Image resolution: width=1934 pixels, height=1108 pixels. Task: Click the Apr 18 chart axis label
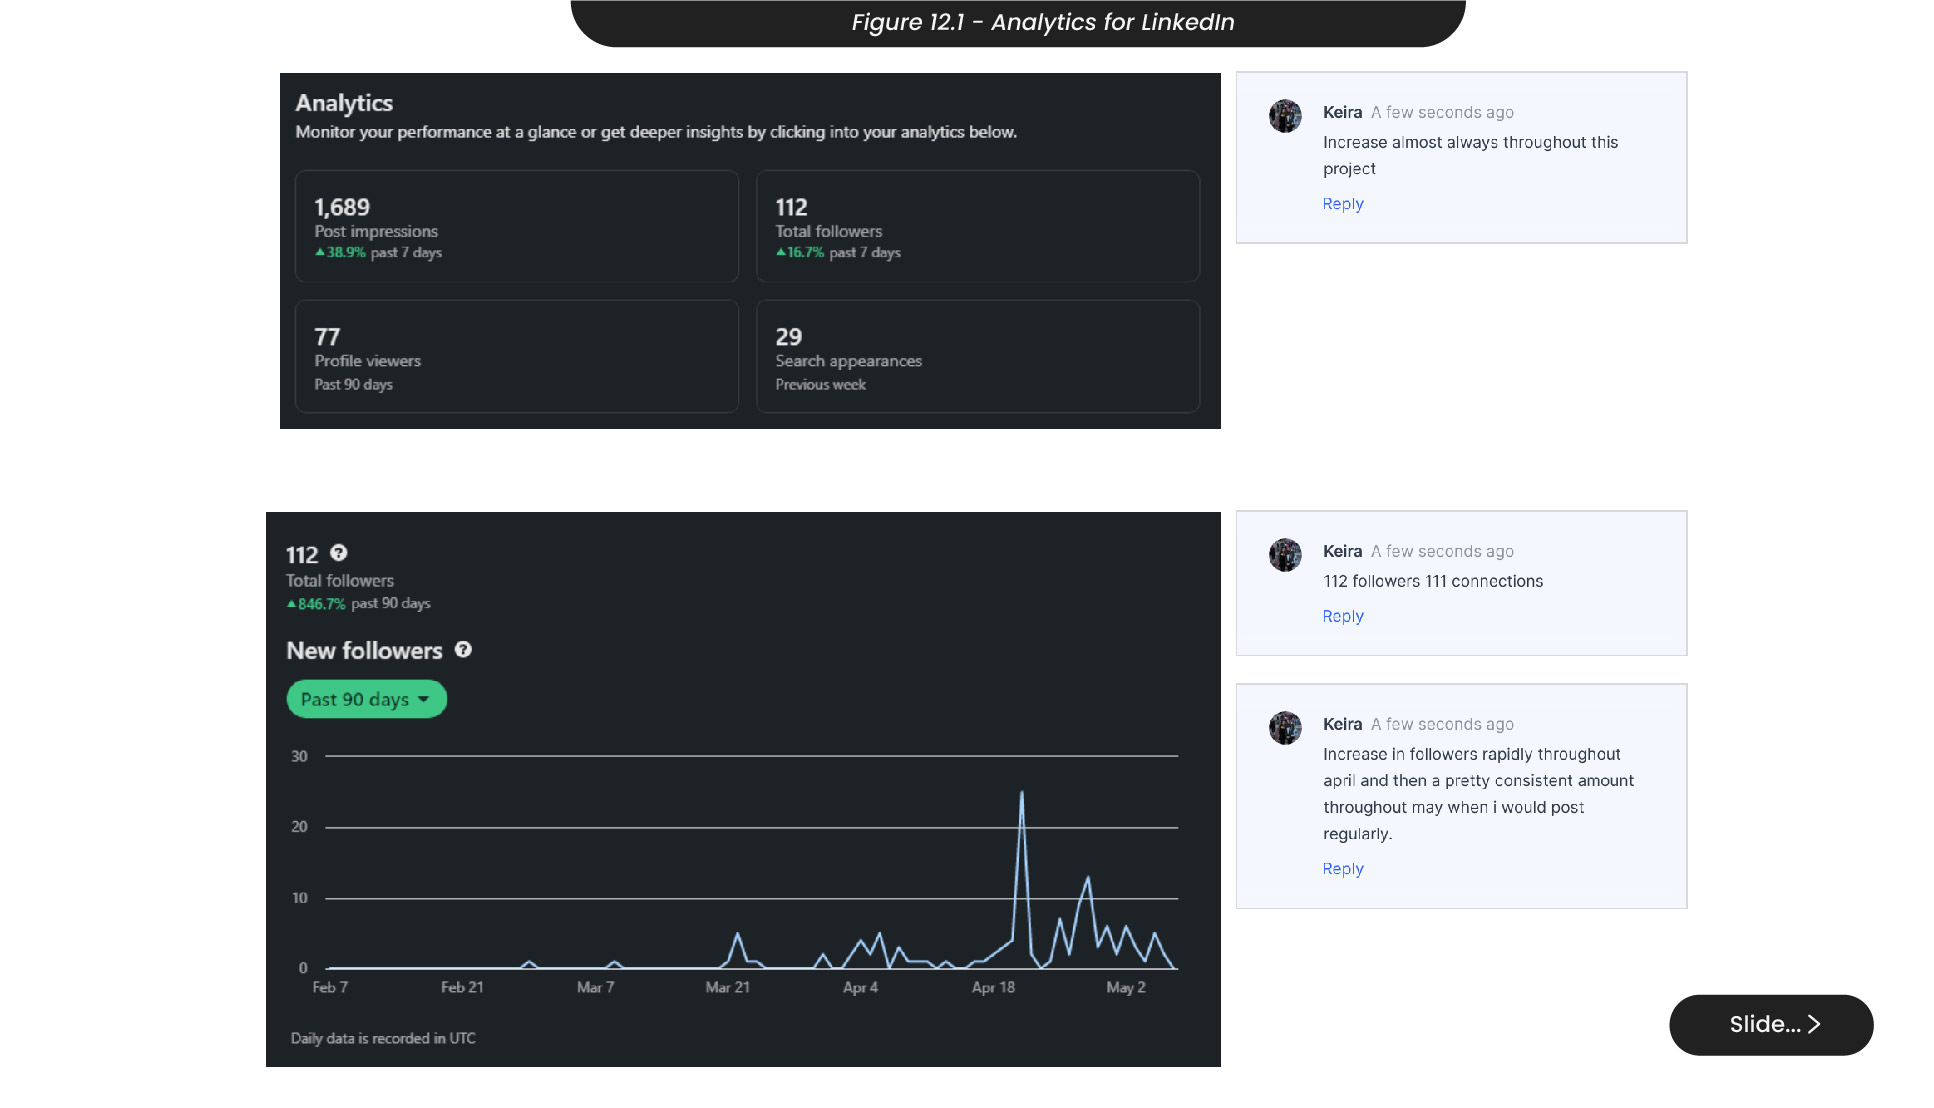pos(993,988)
